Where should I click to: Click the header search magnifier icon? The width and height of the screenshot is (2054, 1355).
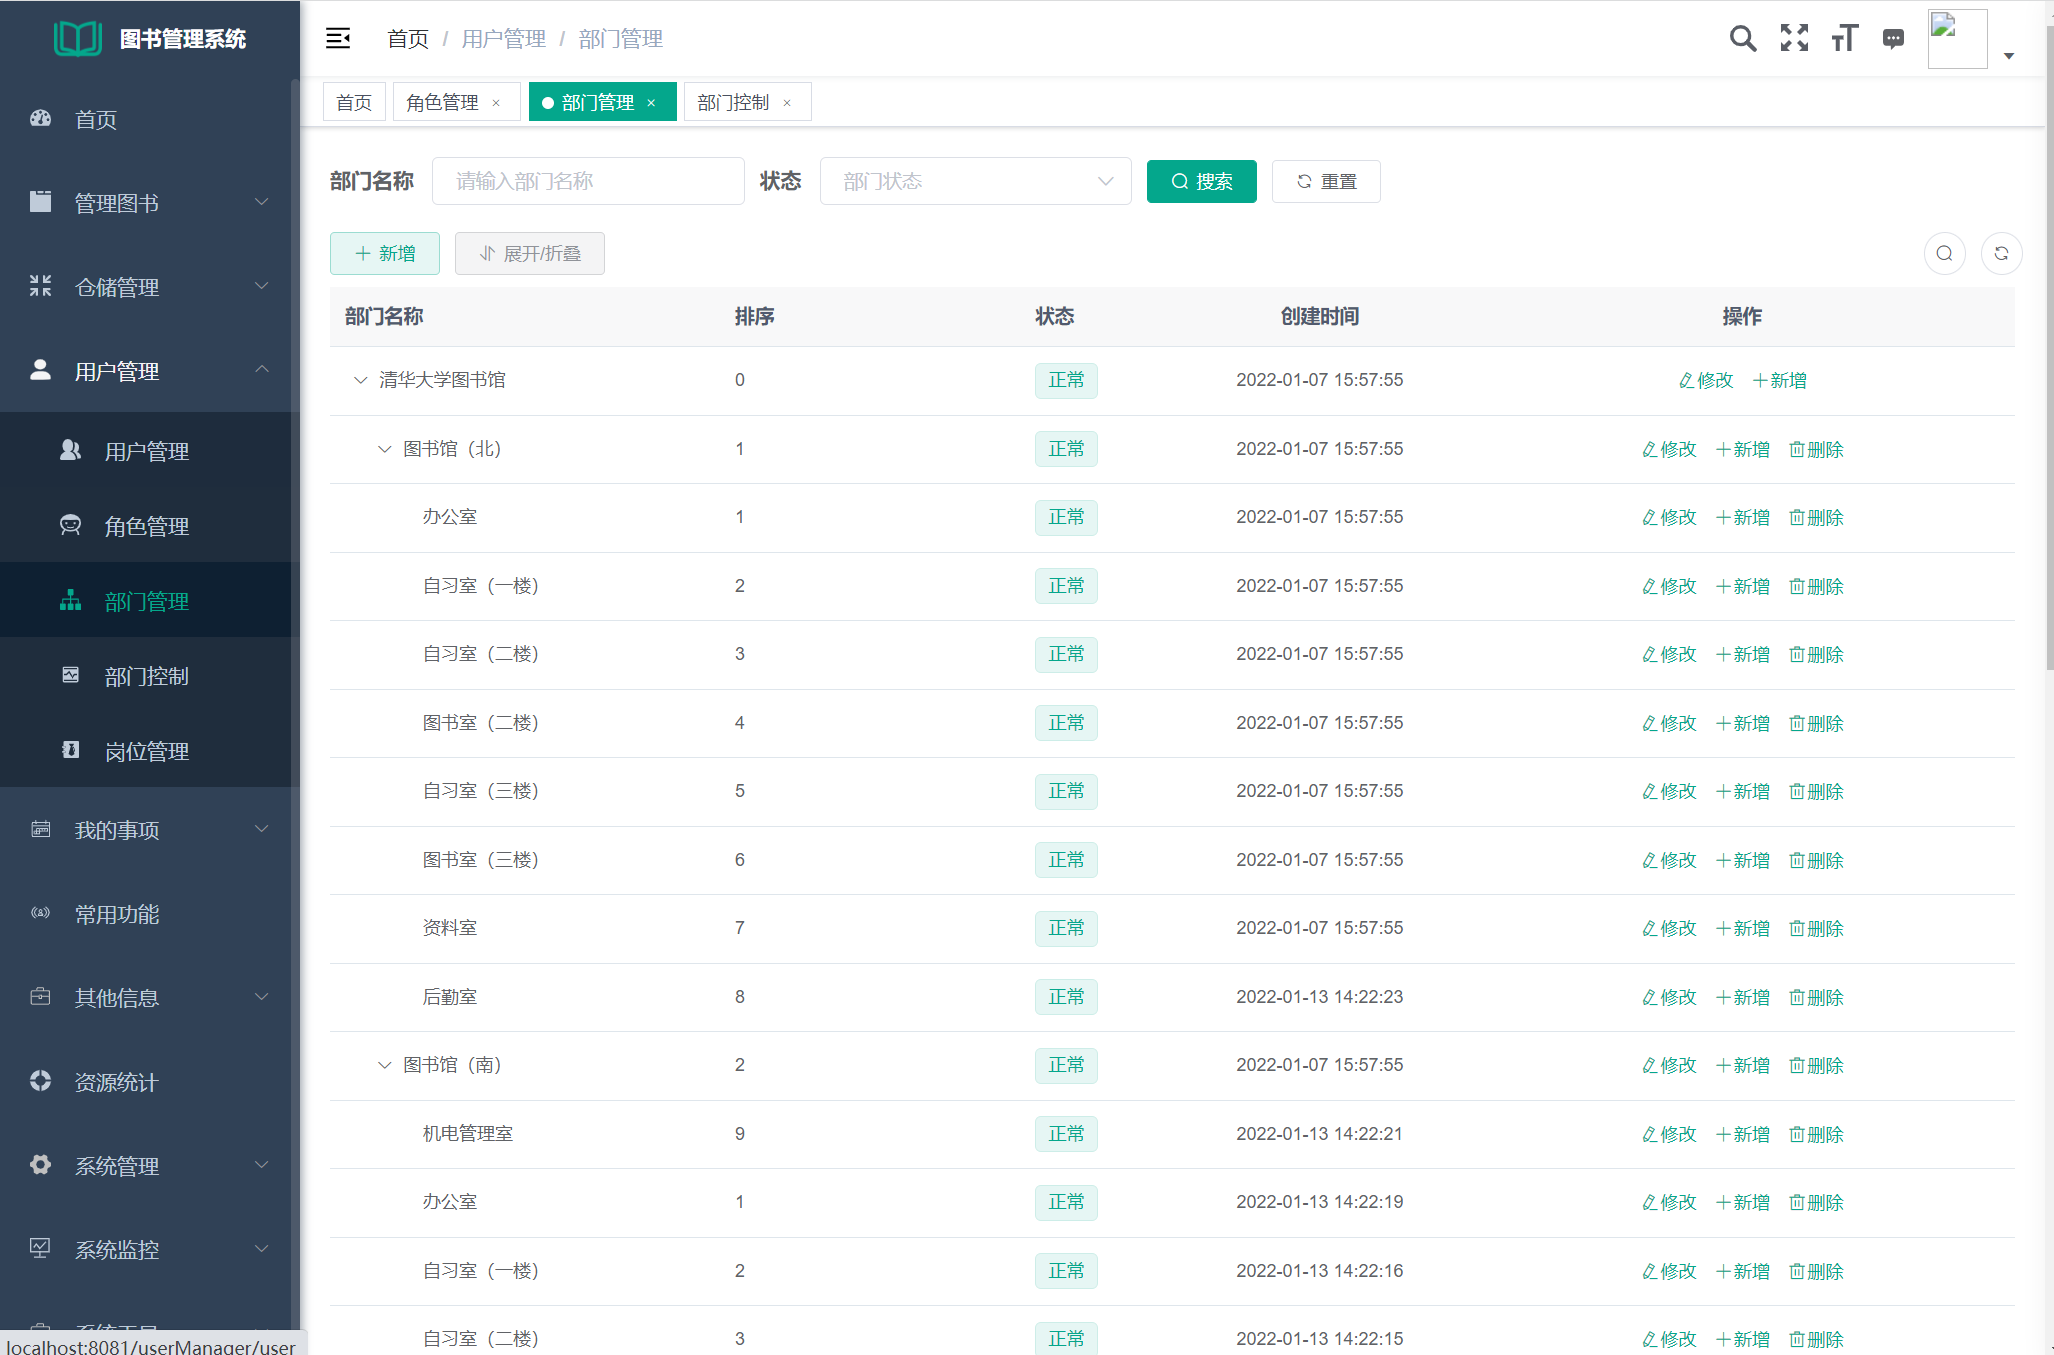pyautogui.click(x=1742, y=39)
